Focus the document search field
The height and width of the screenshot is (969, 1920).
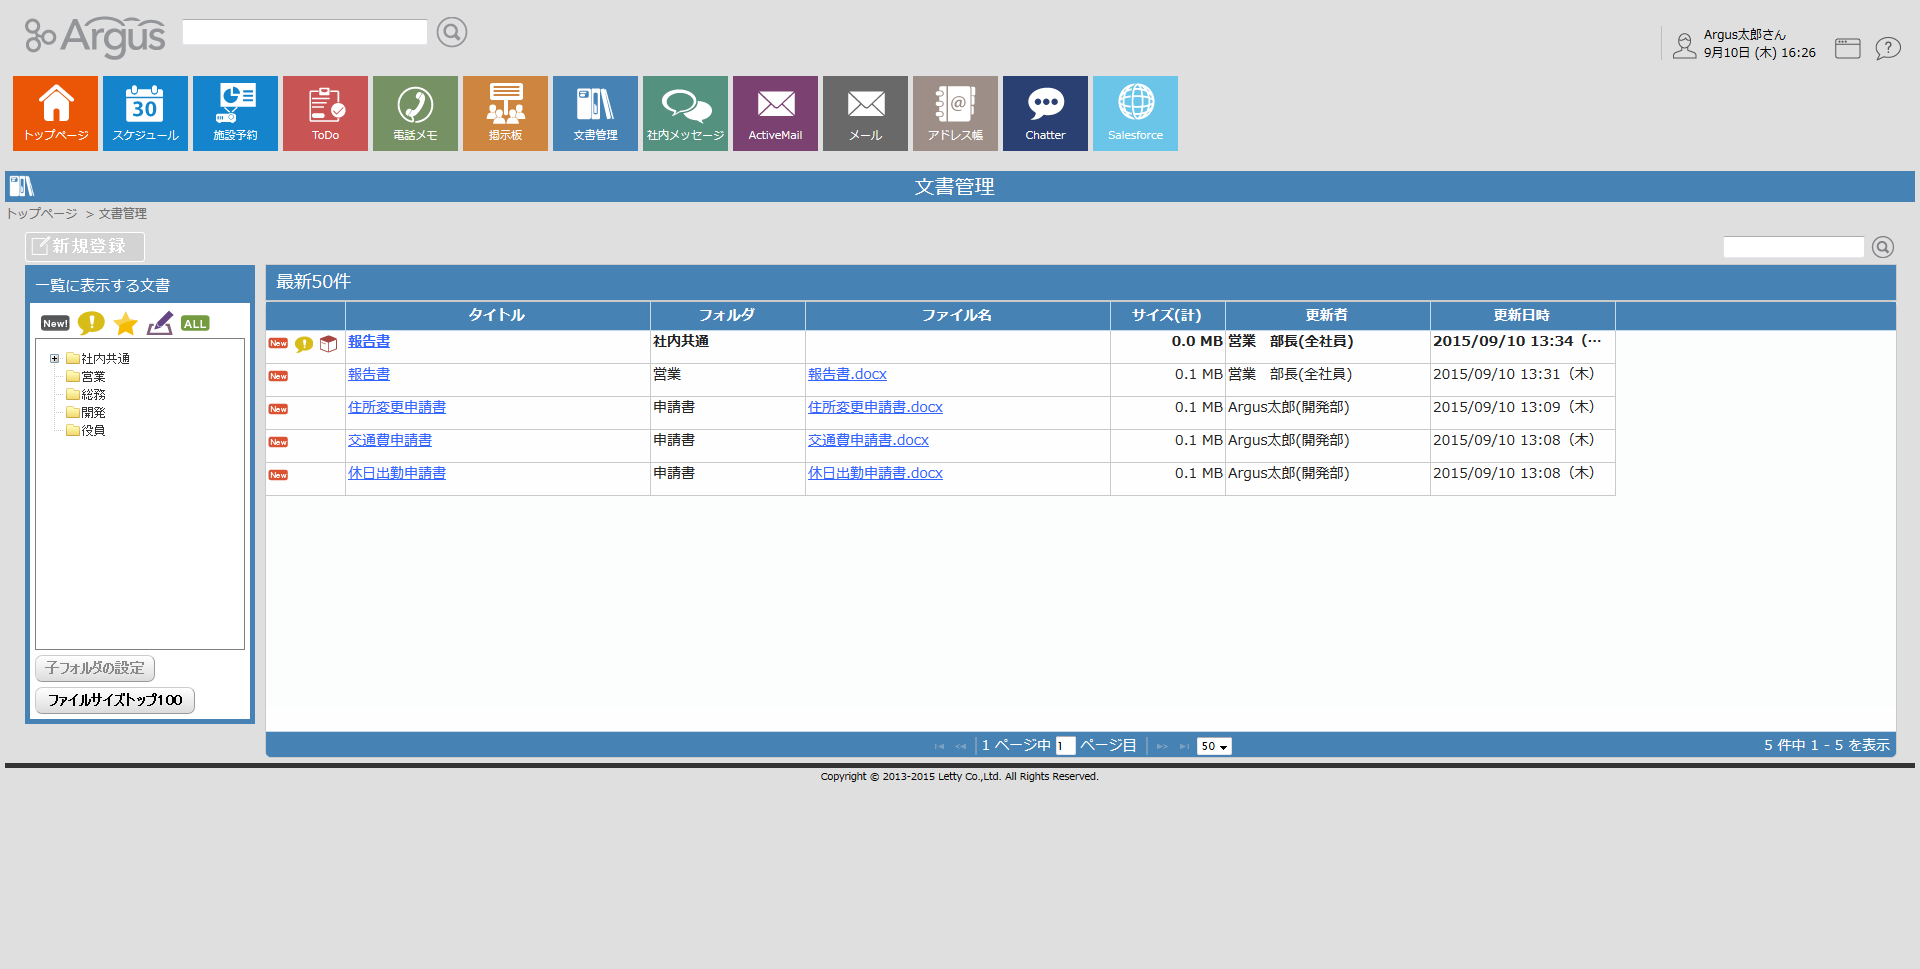pyautogui.click(x=1793, y=247)
